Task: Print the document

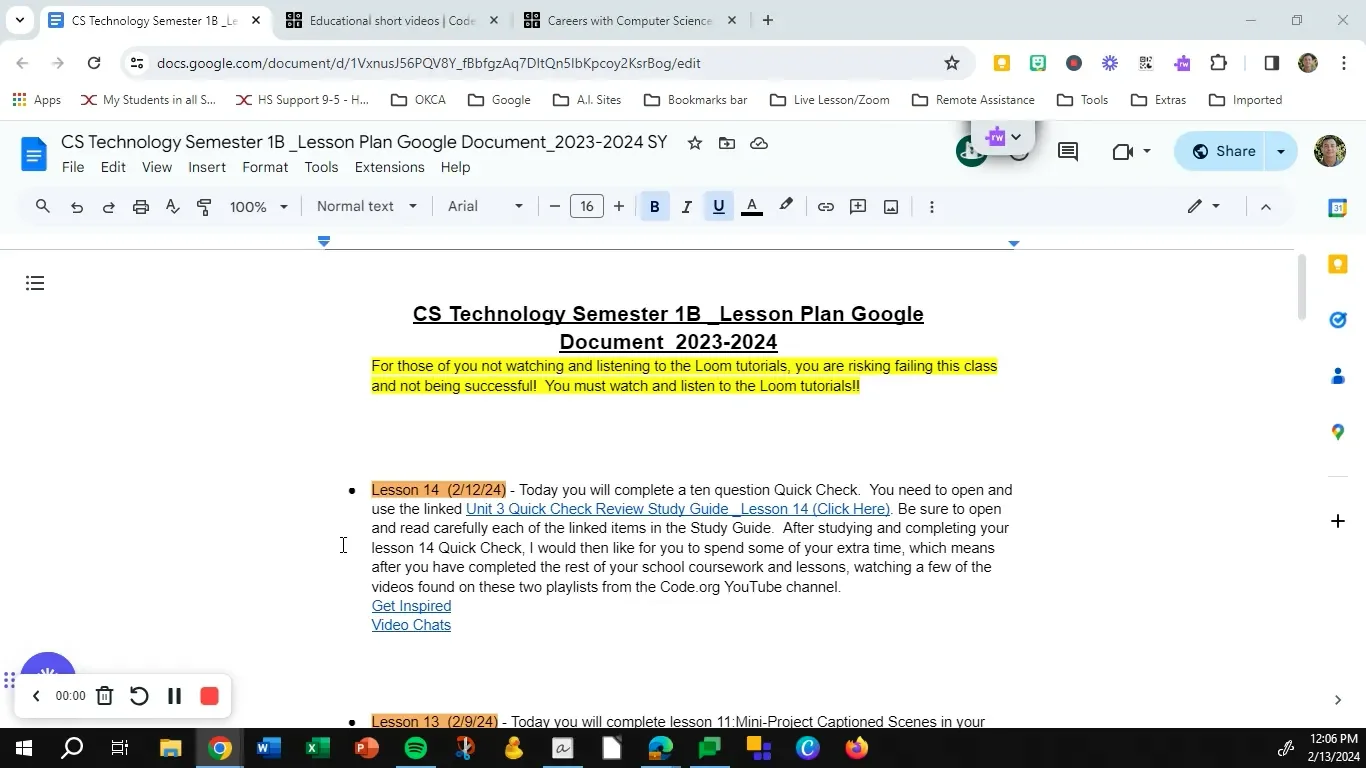Action: pyautogui.click(x=141, y=207)
